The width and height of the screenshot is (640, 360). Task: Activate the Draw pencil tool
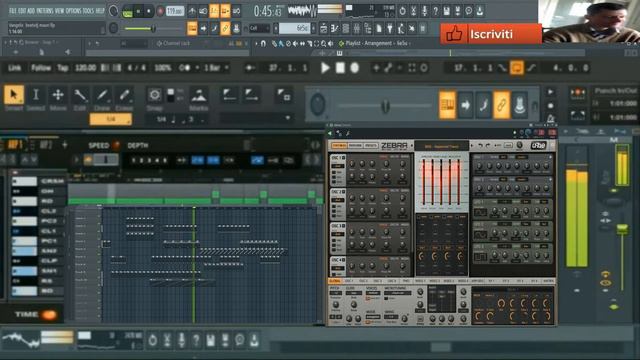point(102,95)
